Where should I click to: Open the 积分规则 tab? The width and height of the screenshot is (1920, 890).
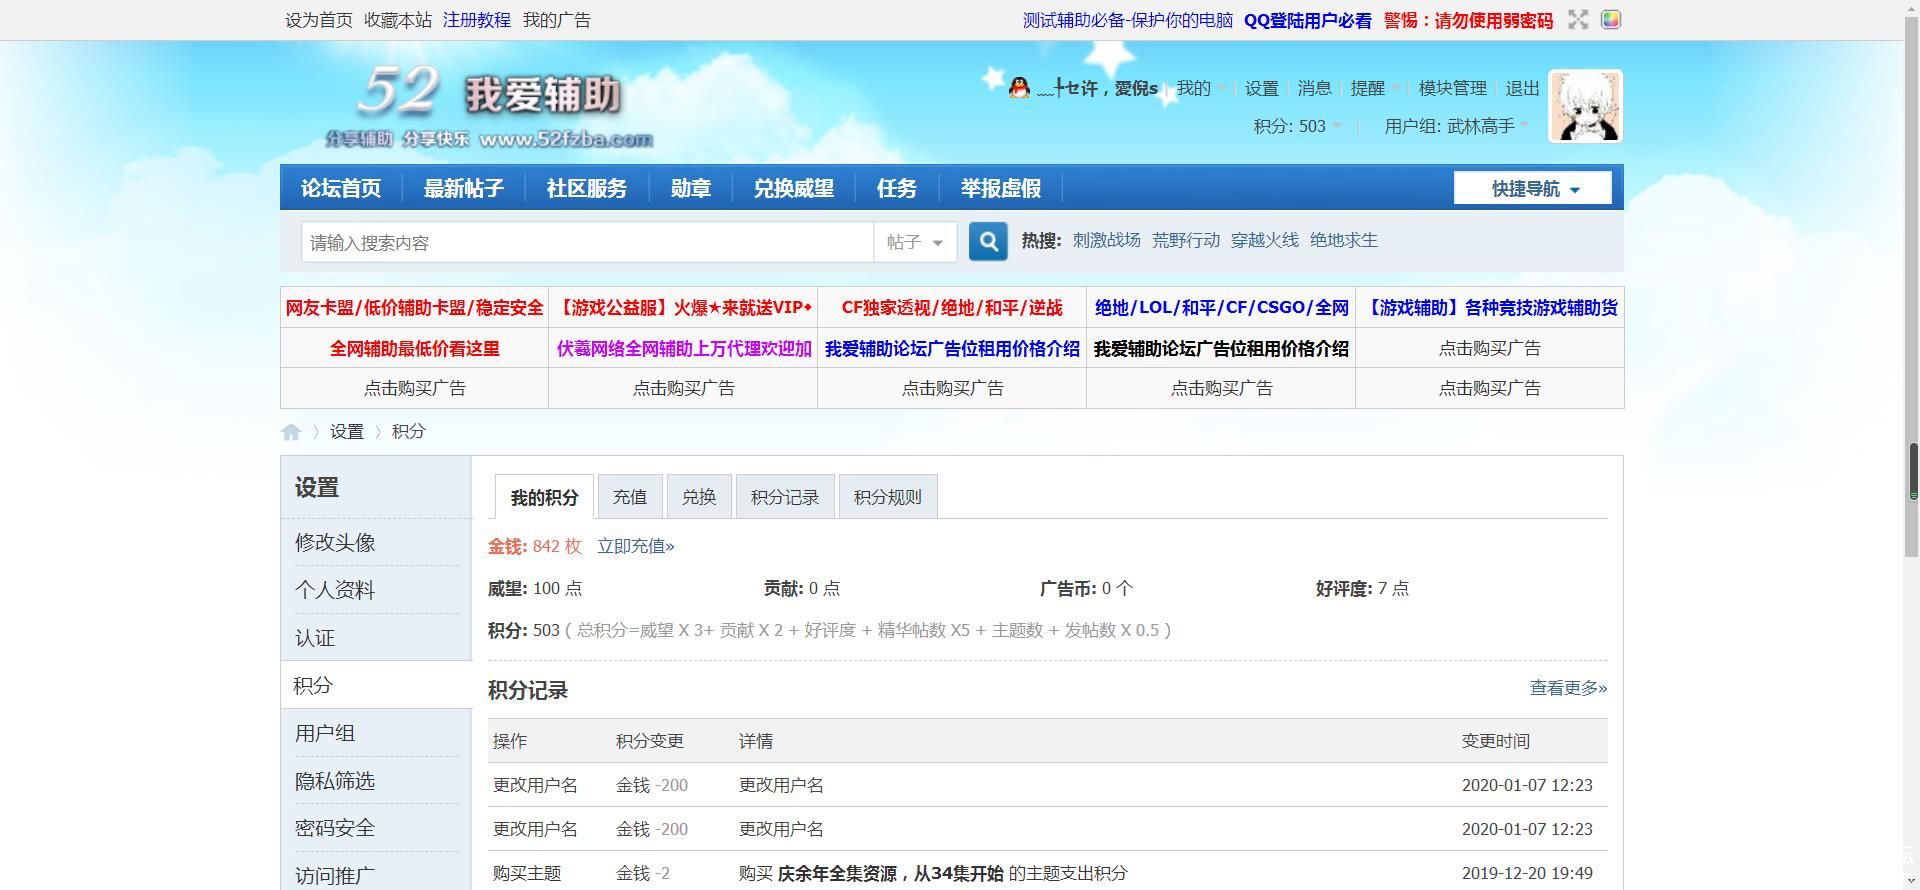pos(887,497)
